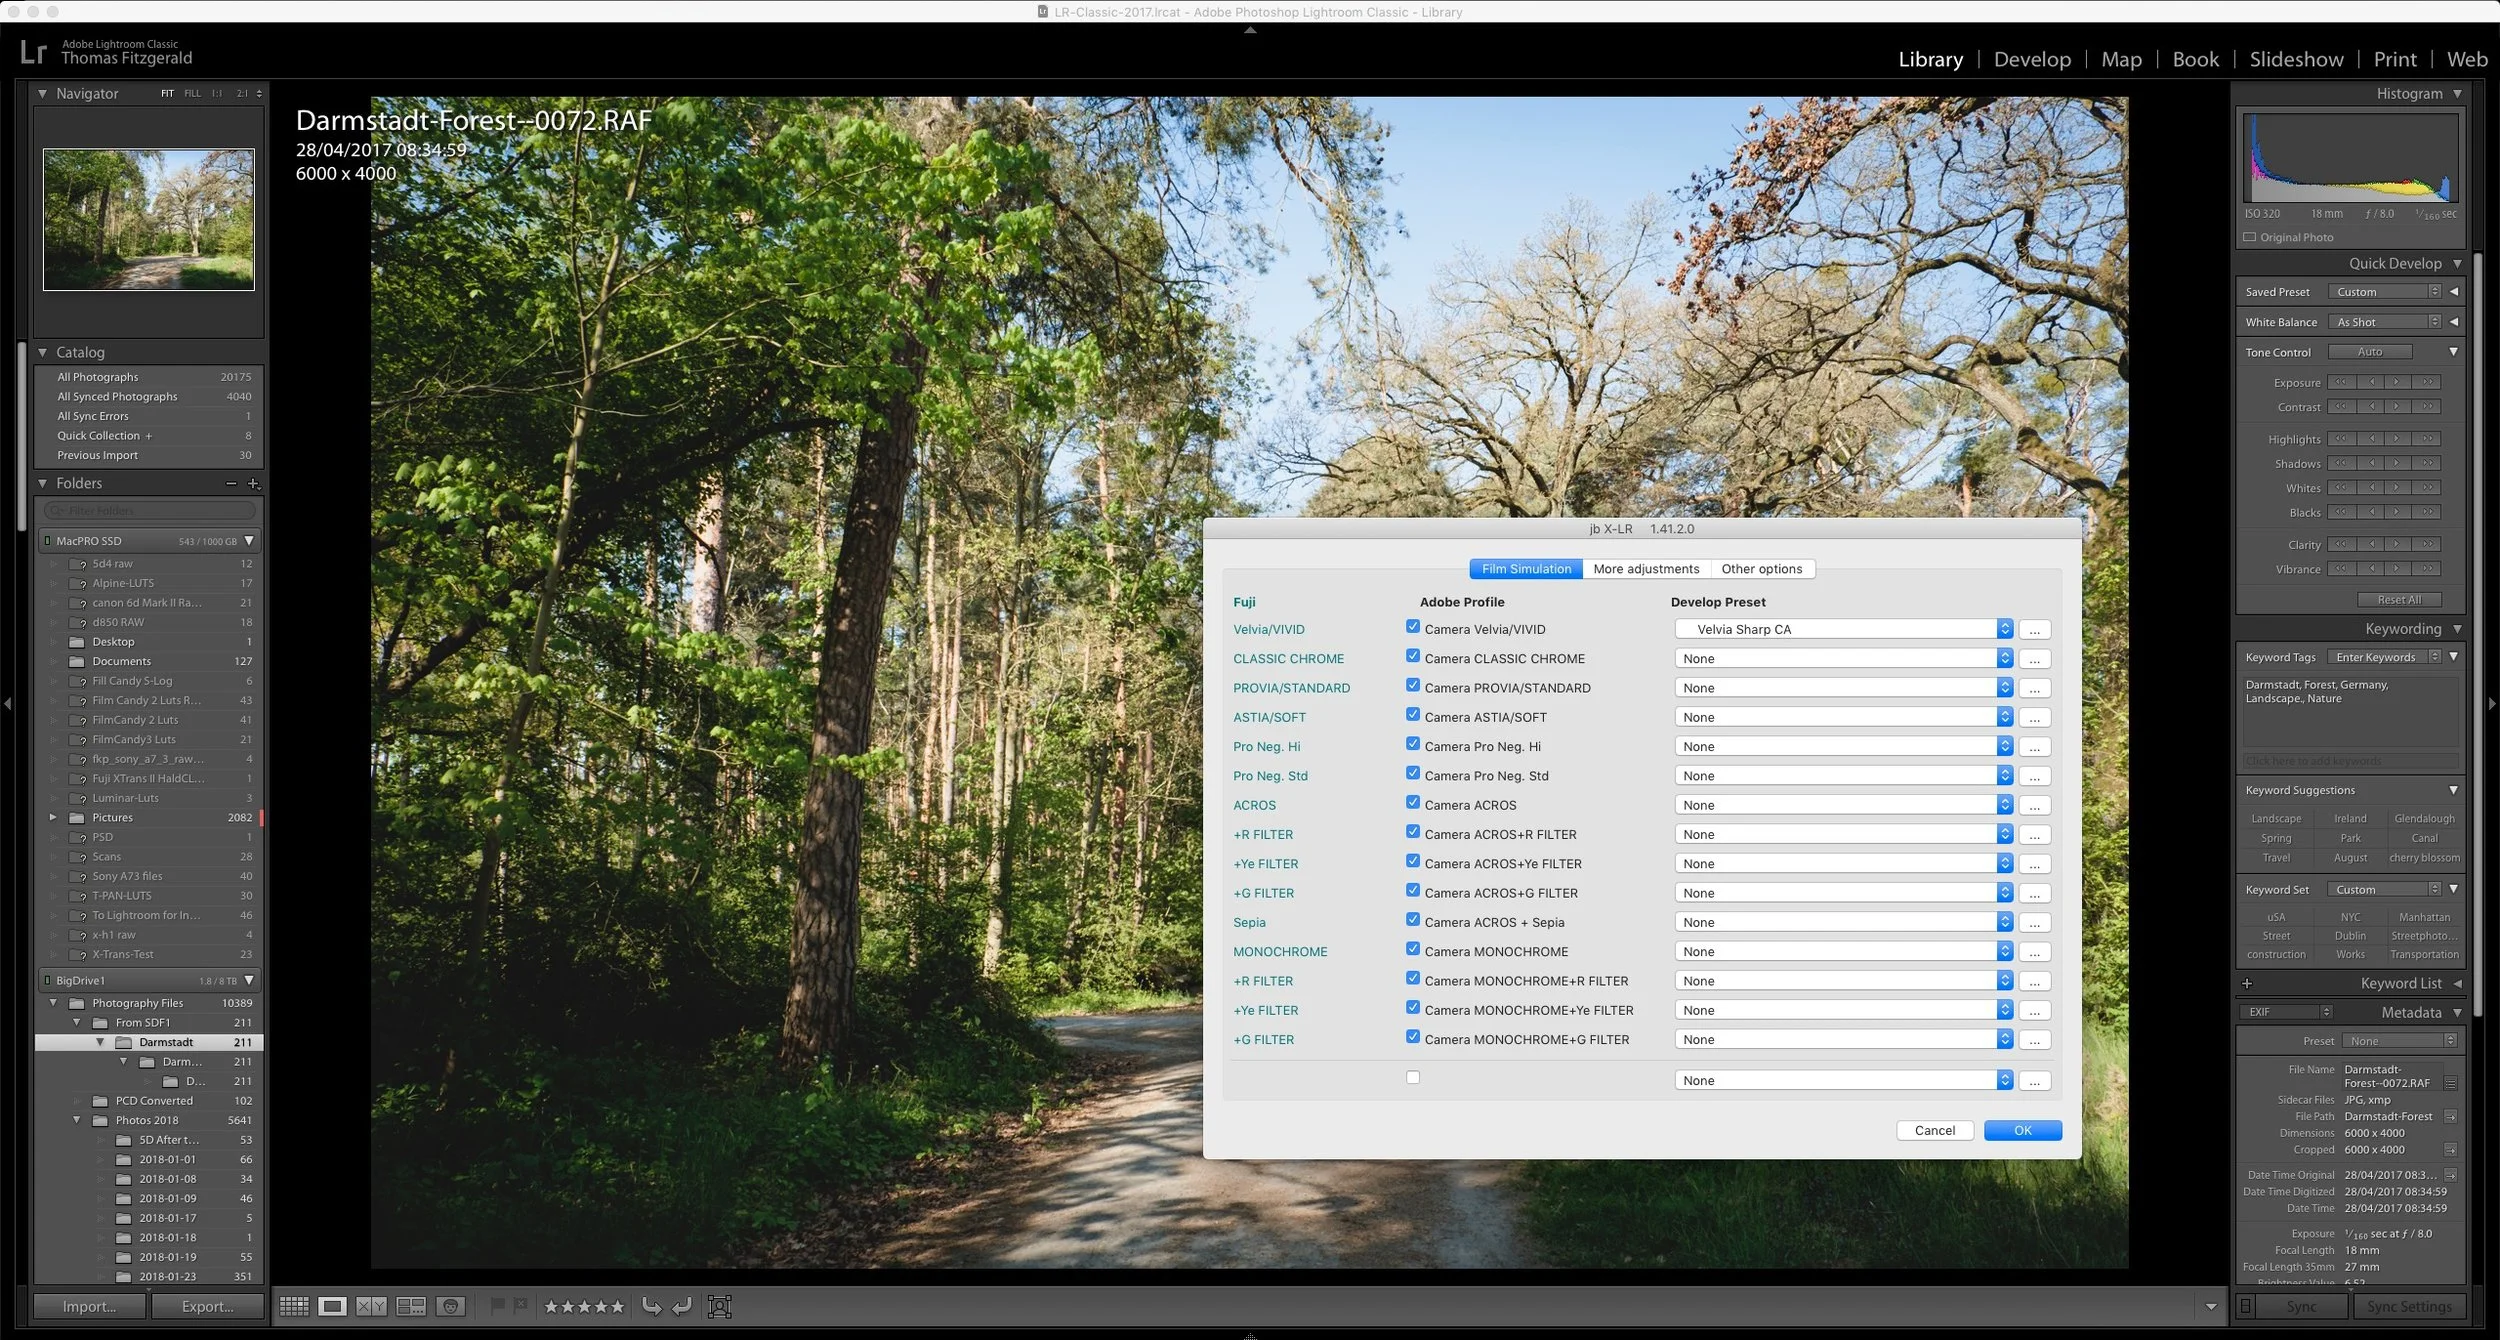Increase Exposure one step in Quick Develop
The width and height of the screenshot is (2500, 1340).
coord(2397,382)
